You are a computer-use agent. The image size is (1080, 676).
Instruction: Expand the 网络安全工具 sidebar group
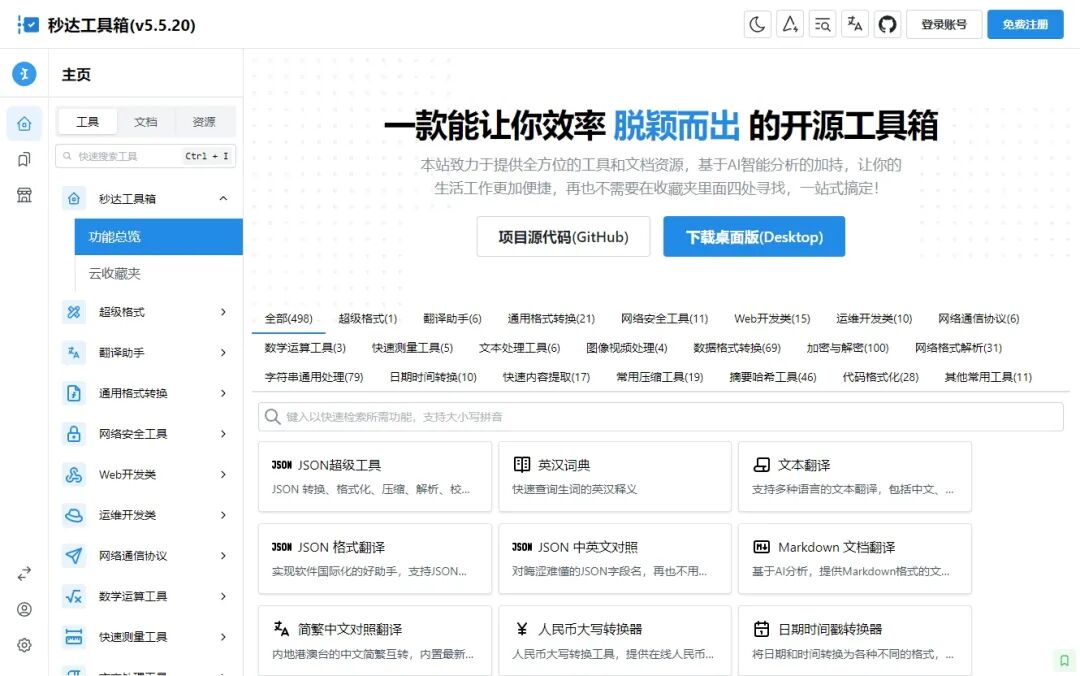point(145,434)
